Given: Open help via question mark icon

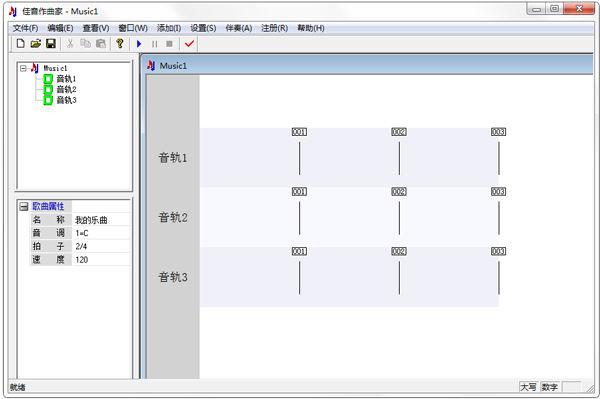Looking at the screenshot, I should coord(120,44).
